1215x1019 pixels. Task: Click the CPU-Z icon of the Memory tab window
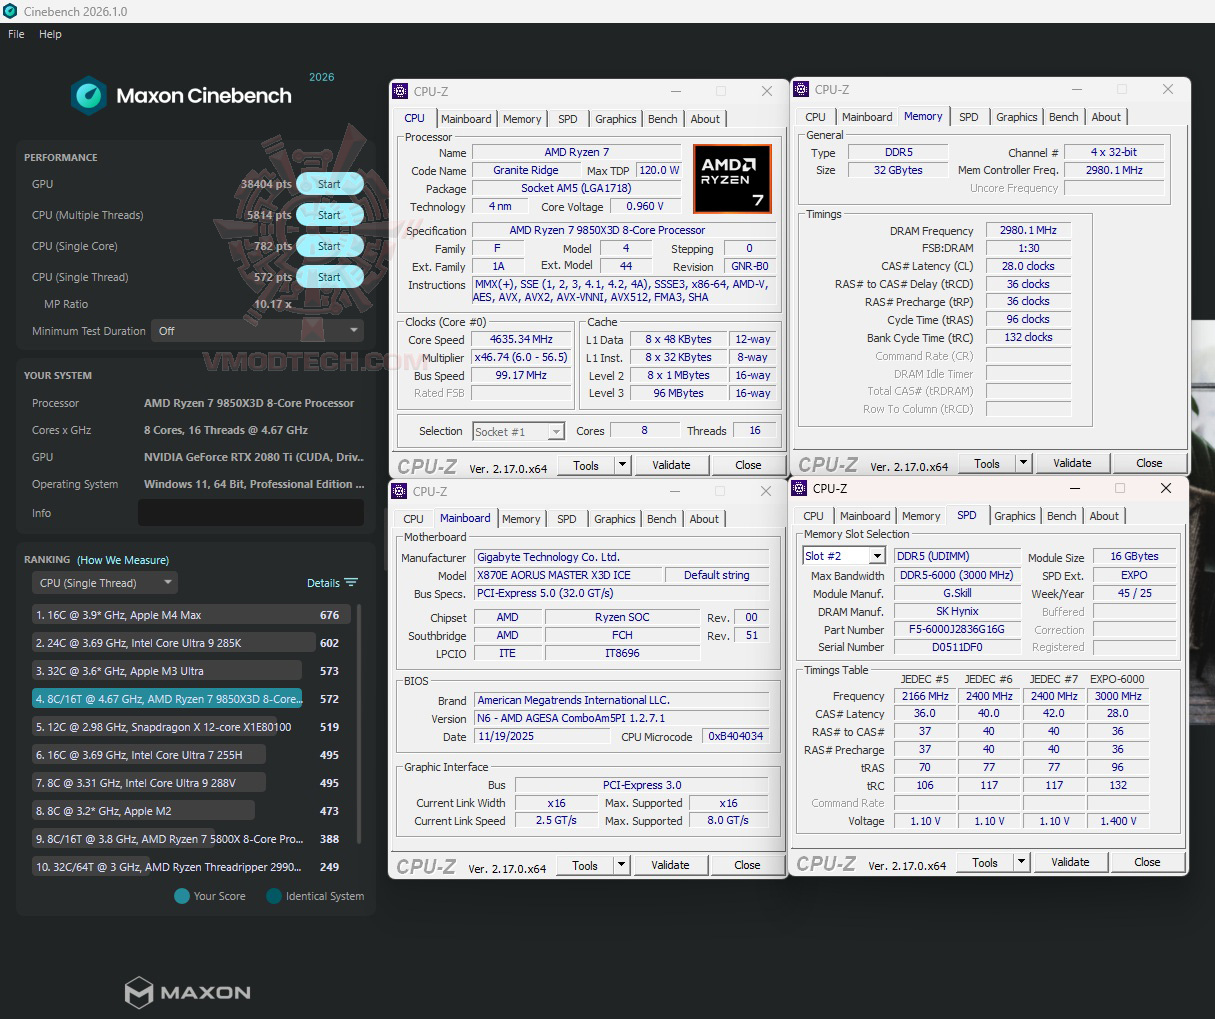tap(801, 89)
